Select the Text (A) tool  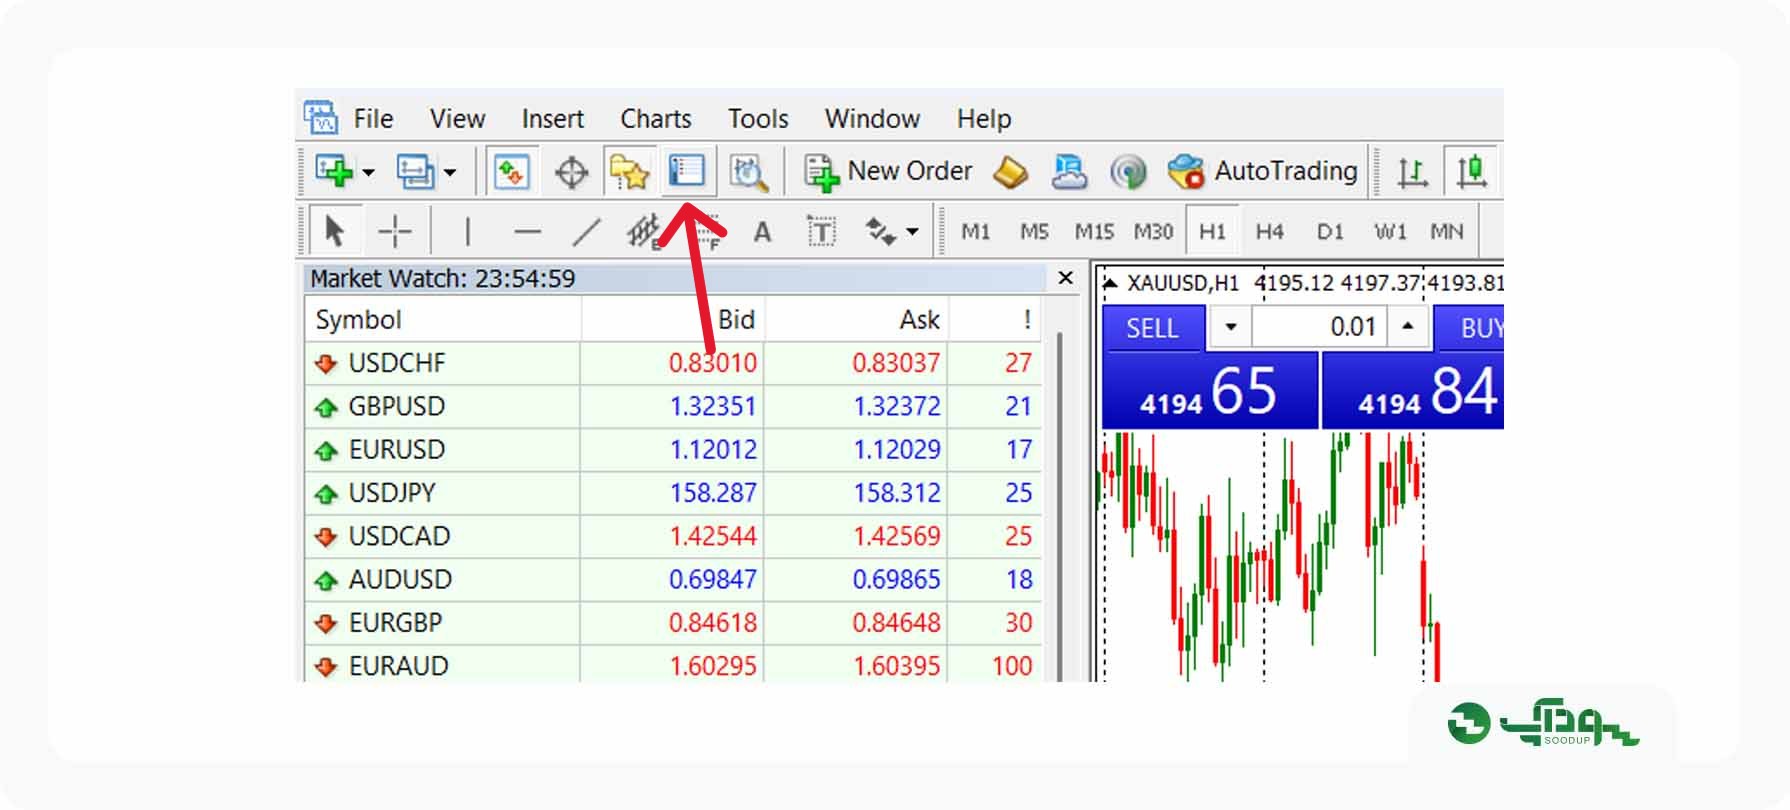pos(762,232)
